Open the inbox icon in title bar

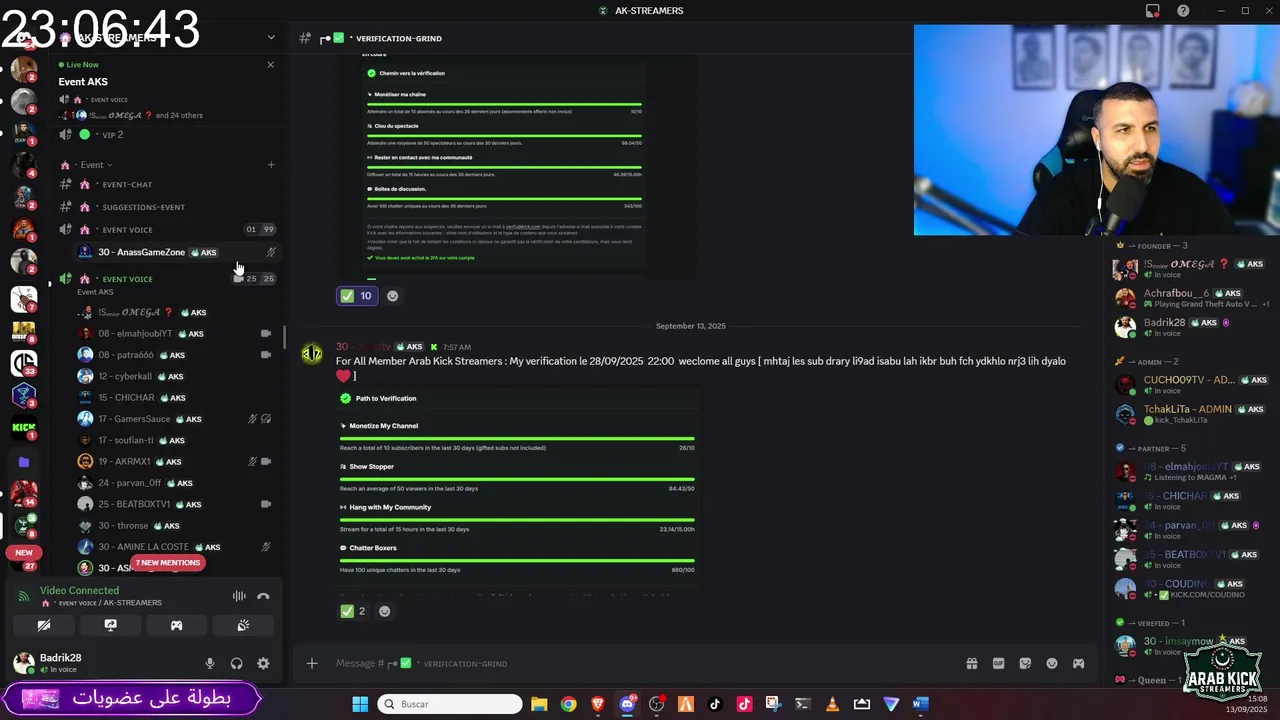pos(1153,11)
